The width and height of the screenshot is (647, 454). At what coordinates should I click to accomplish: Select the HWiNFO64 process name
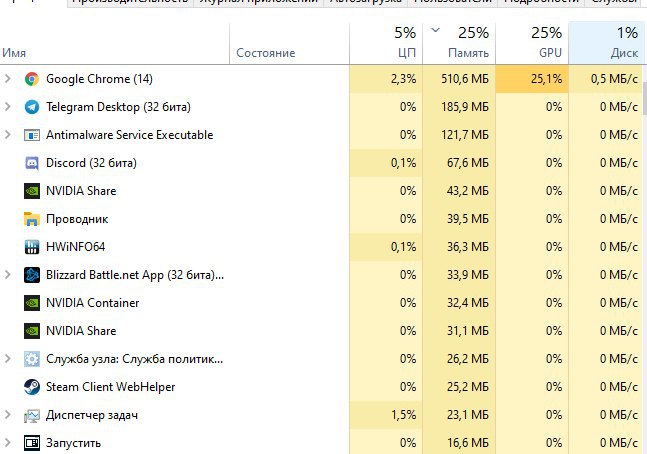click(76, 247)
